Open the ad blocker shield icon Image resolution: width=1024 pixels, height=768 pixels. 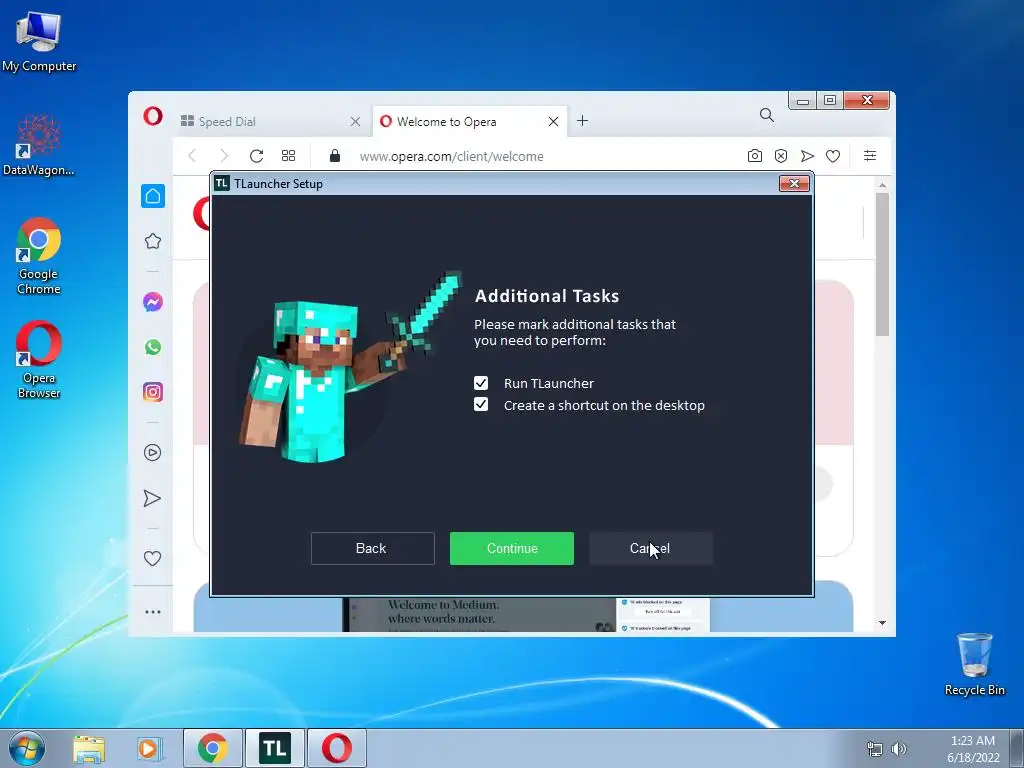pos(780,155)
